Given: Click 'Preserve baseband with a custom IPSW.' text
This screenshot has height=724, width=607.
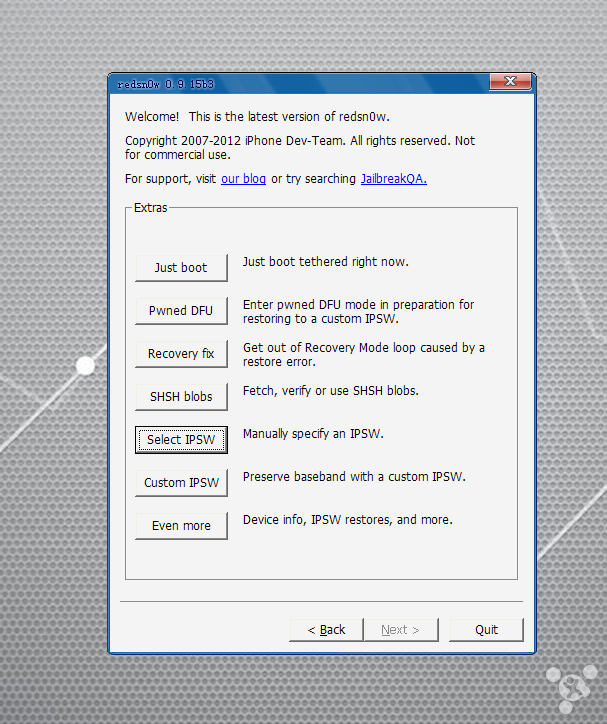Looking at the screenshot, I should coord(354,477).
